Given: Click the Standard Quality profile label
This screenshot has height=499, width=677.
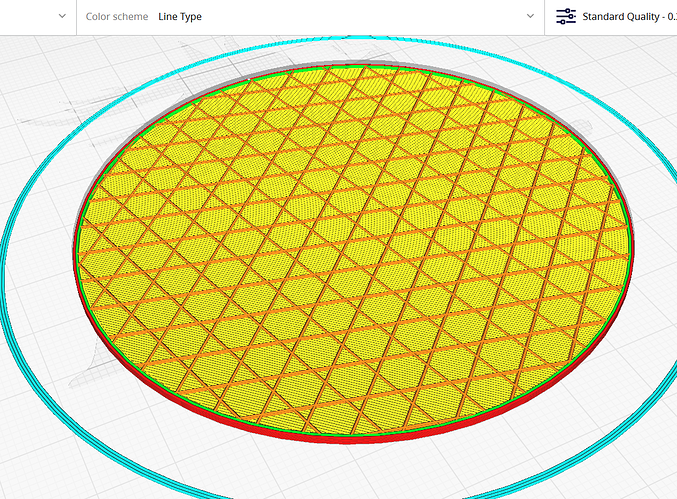Looking at the screenshot, I should [629, 17].
